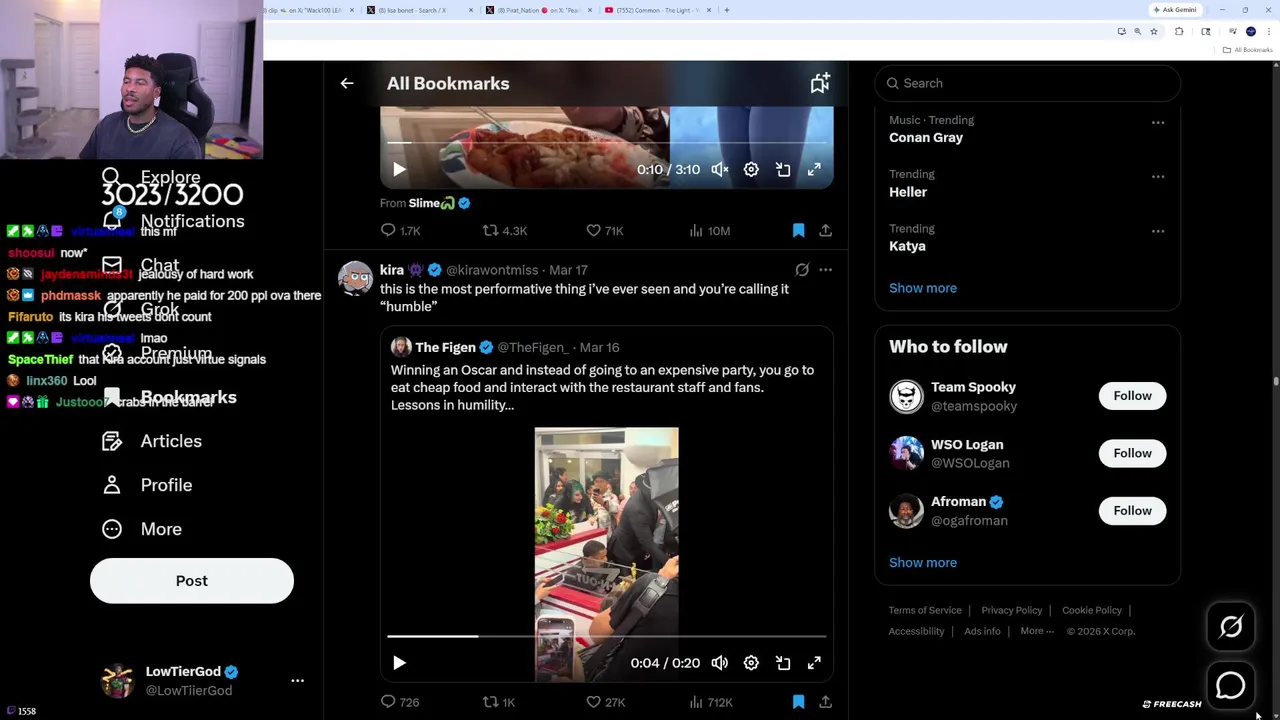Viewport: 1280px width, 720px height.
Task: Share kira's post
Action: 825,702
